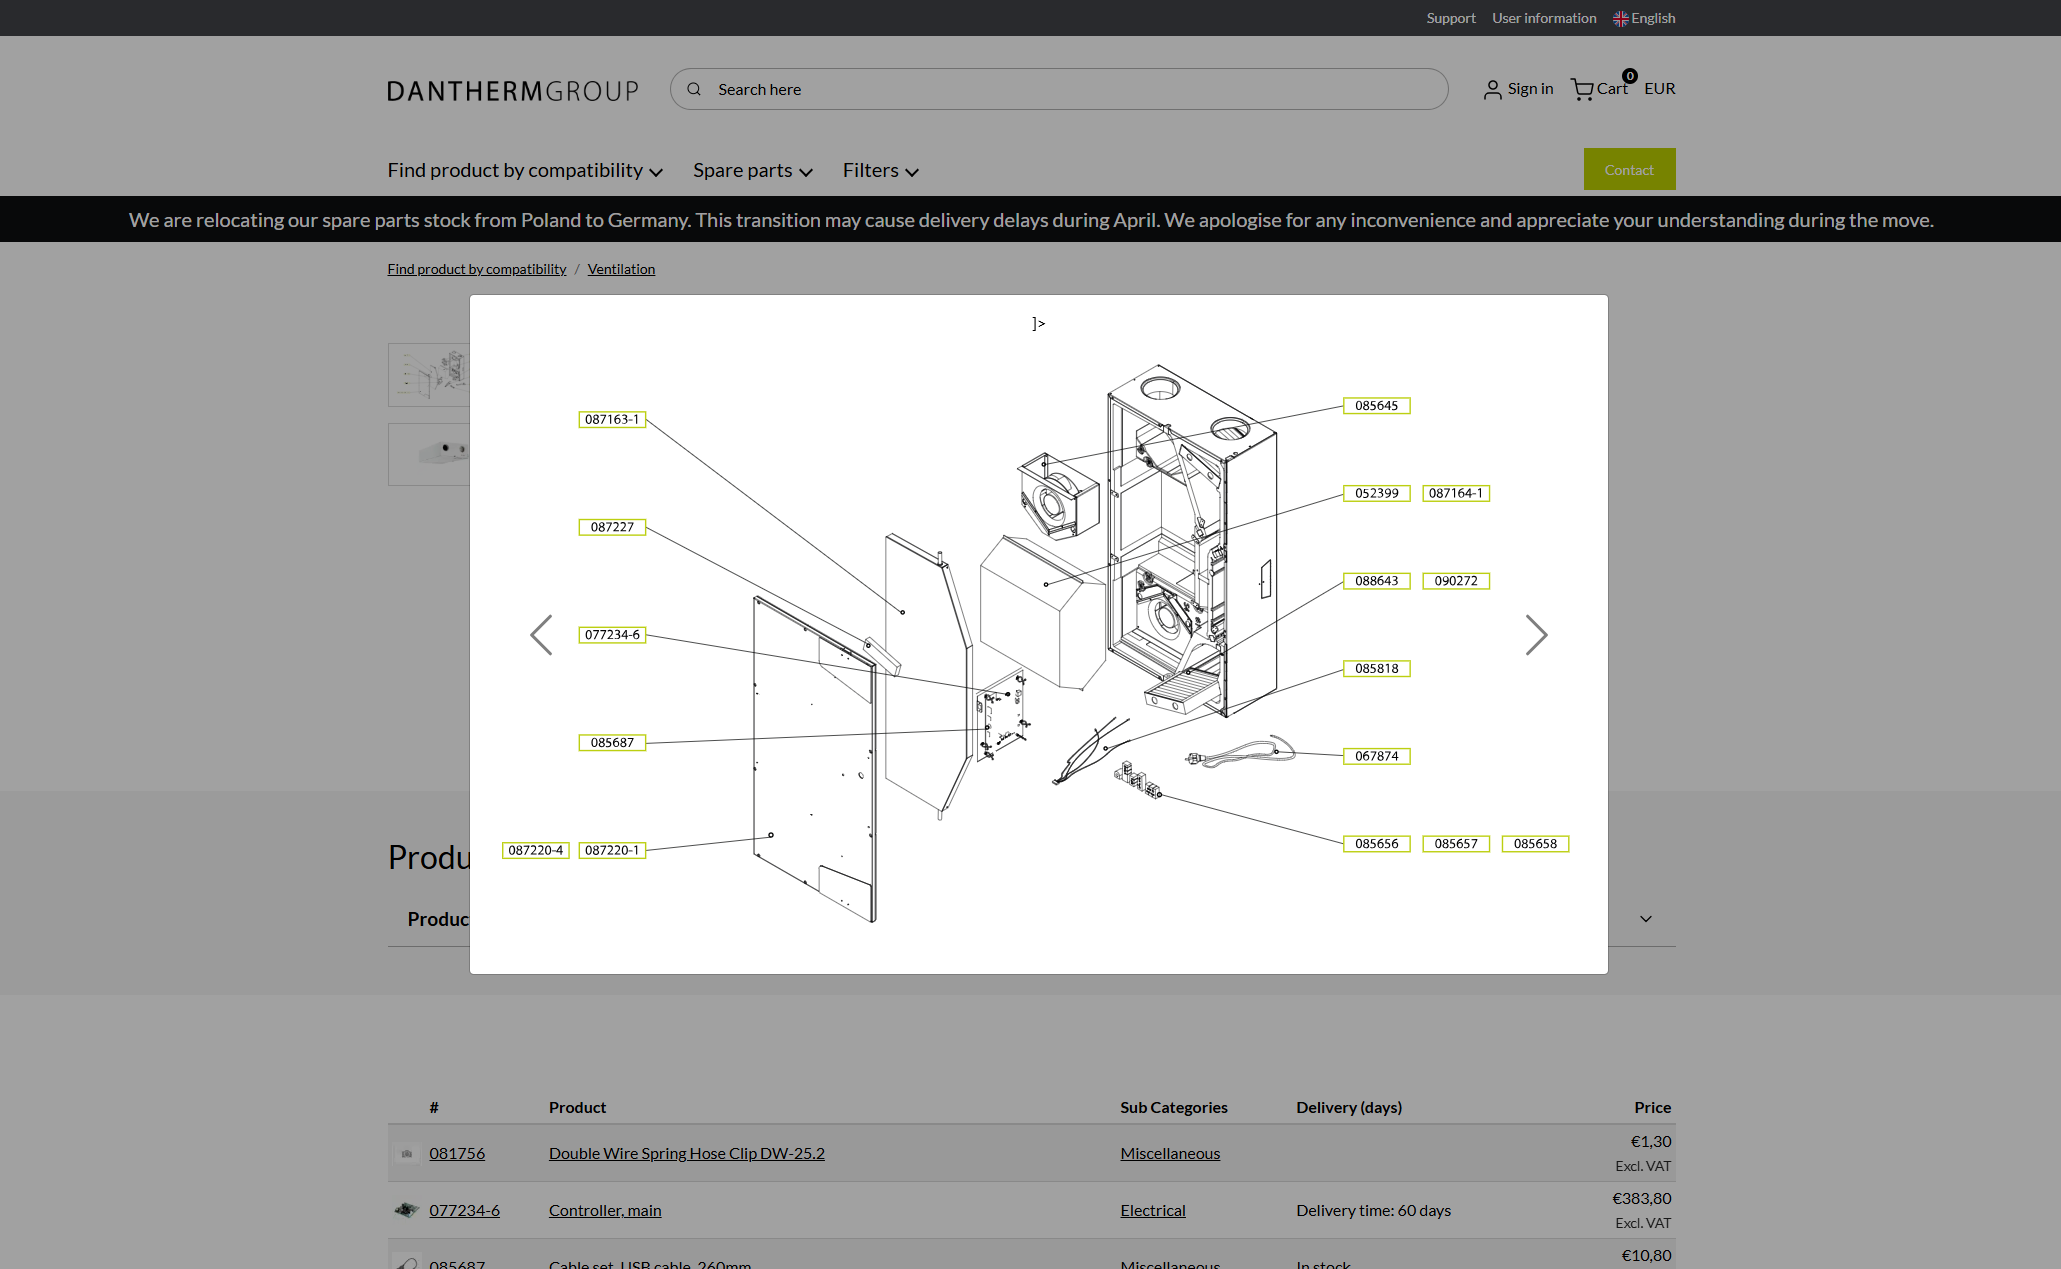The height and width of the screenshot is (1269, 2061).
Task: Select part label 087220-4 in diagram
Action: 536,850
